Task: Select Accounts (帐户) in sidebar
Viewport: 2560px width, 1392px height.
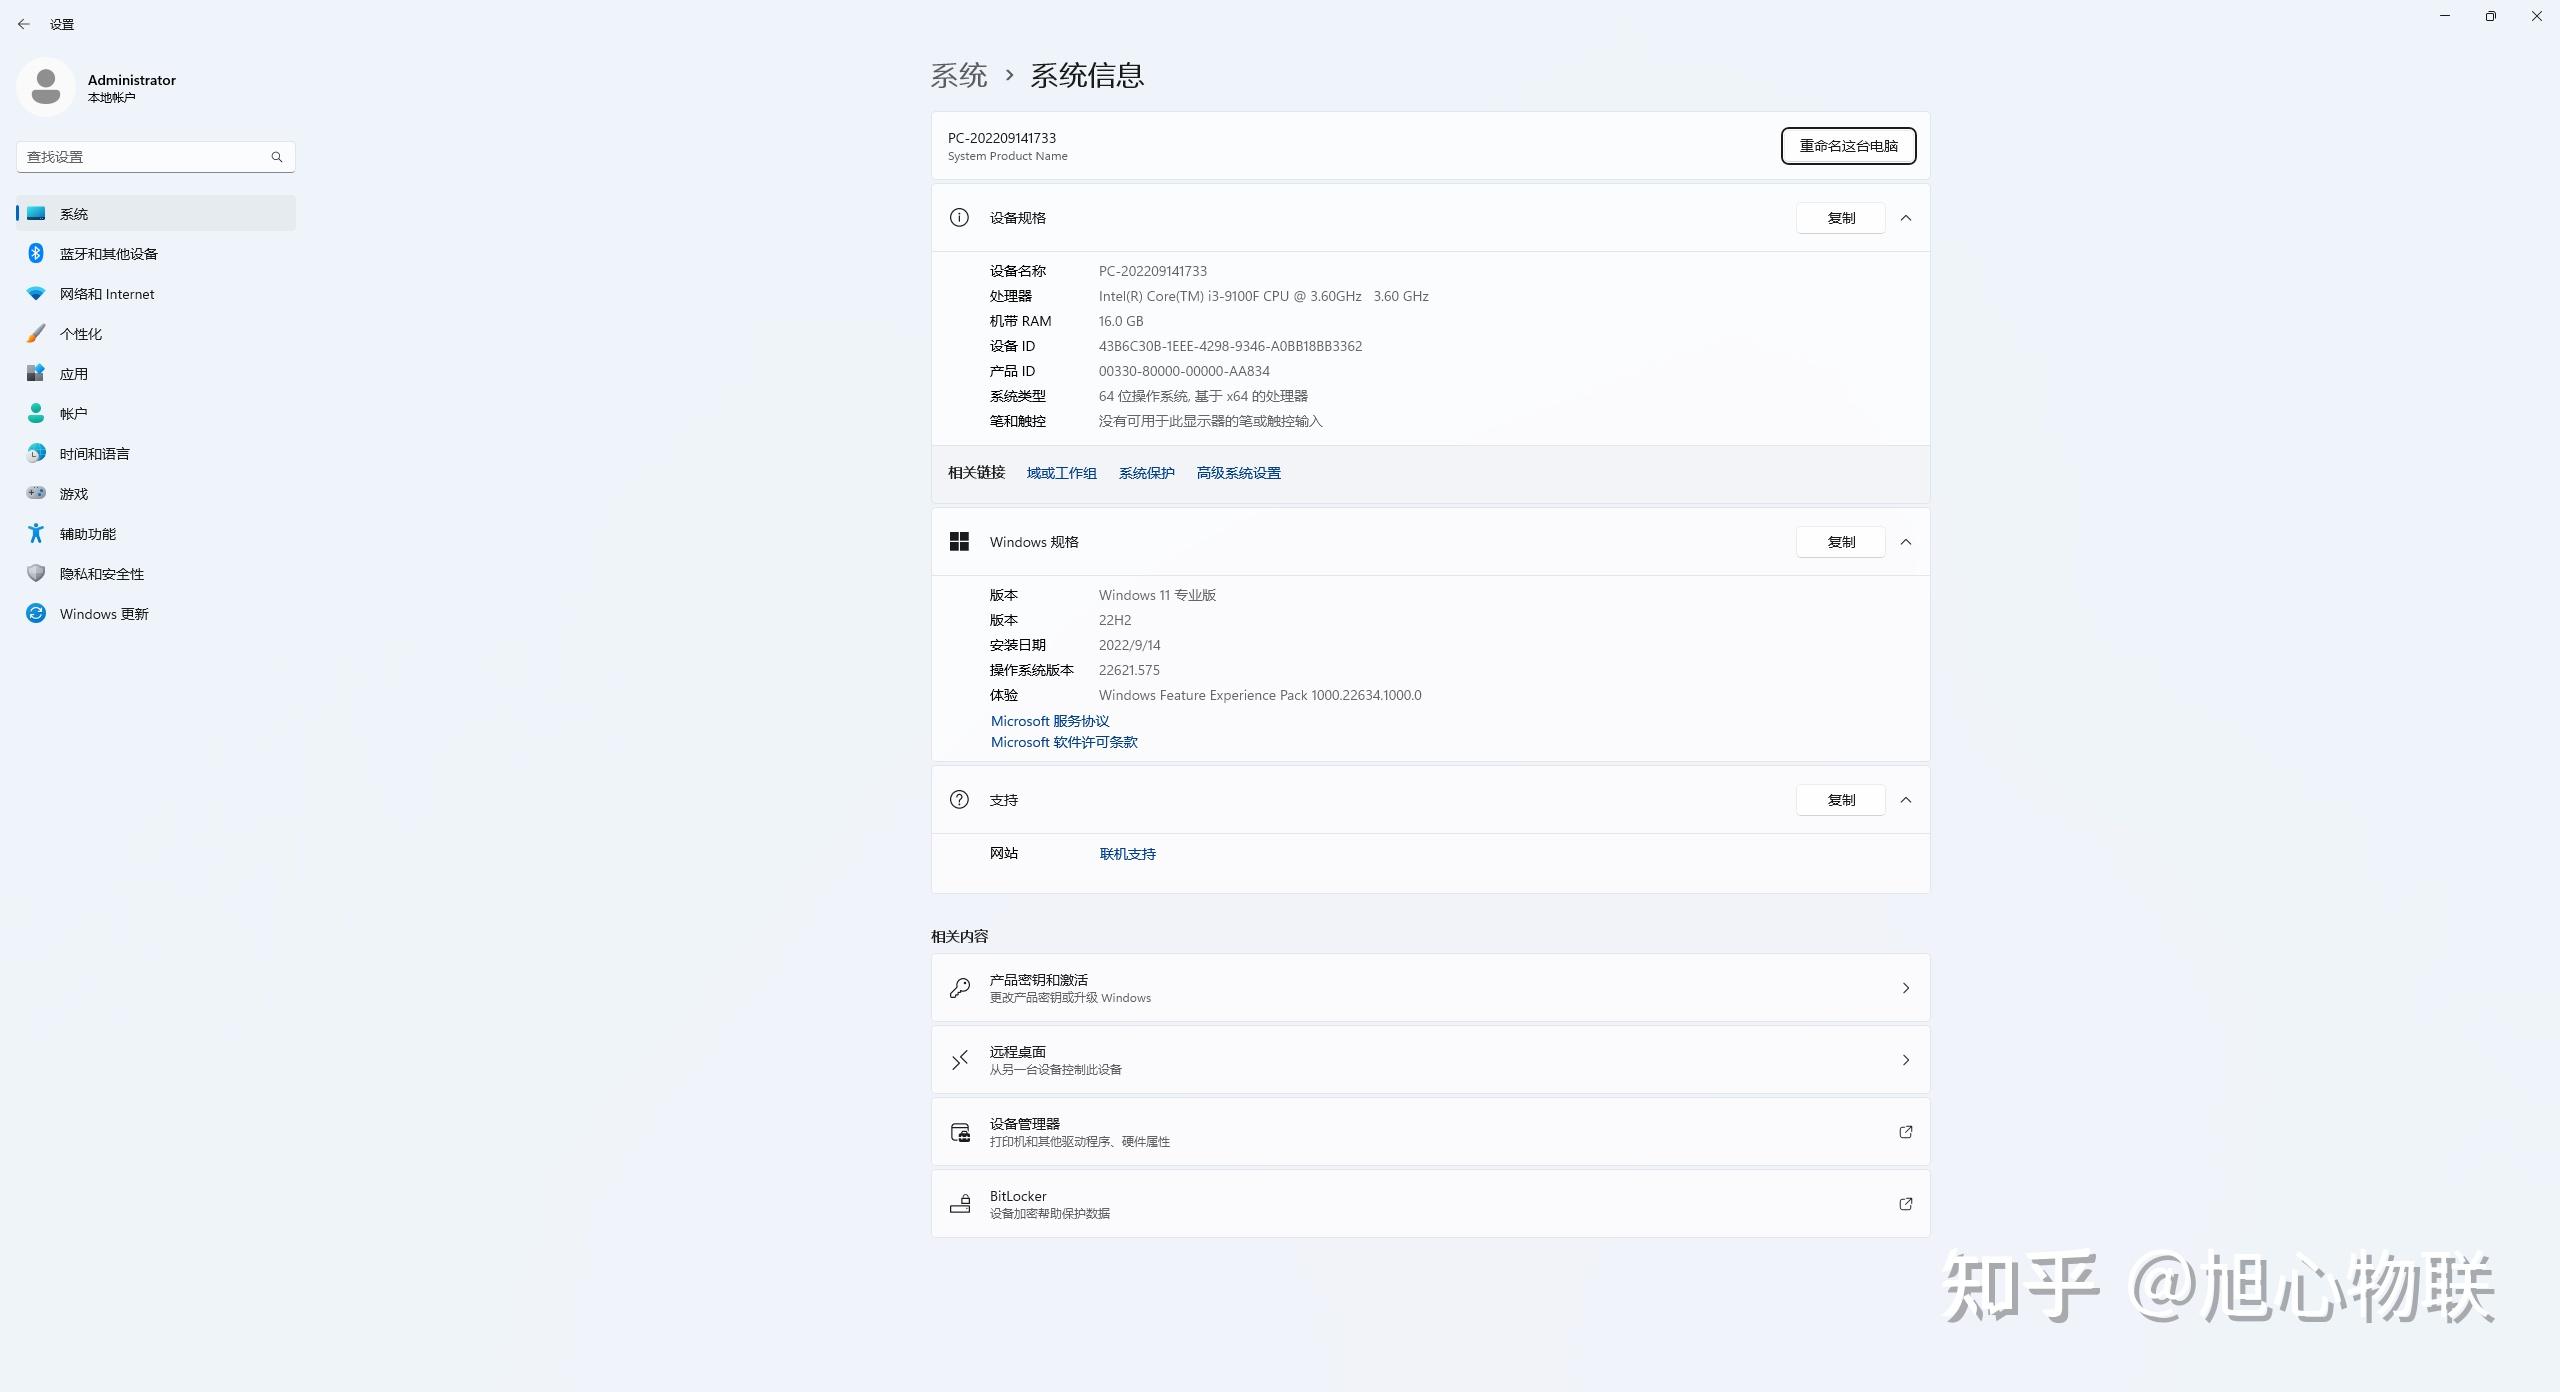Action: click(x=73, y=414)
